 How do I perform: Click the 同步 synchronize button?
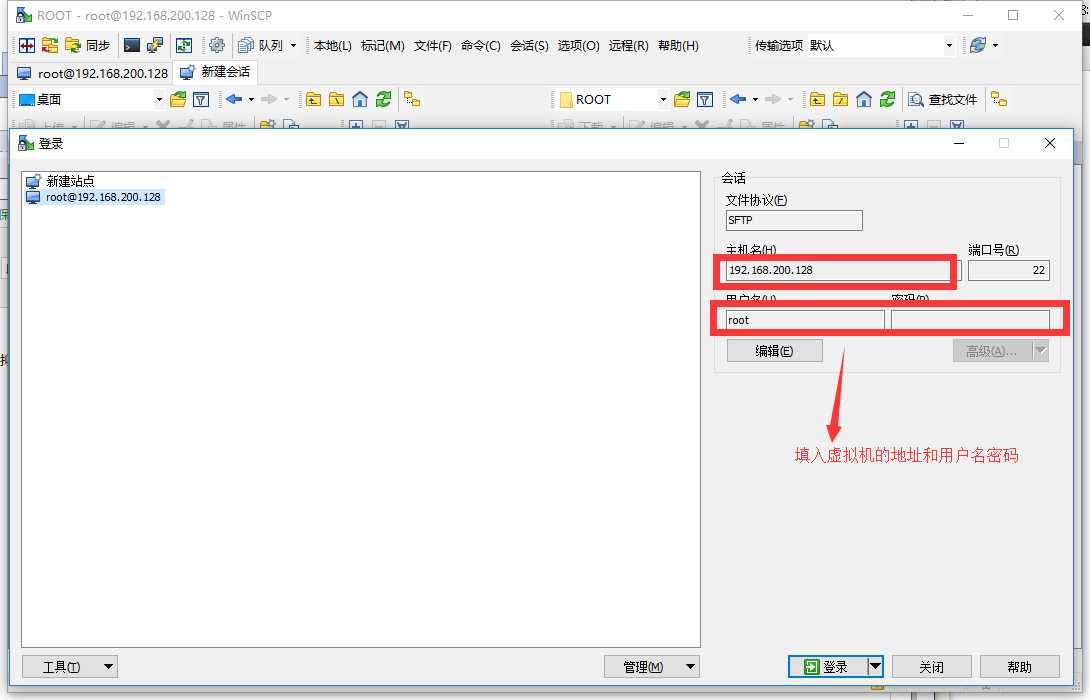coord(88,45)
